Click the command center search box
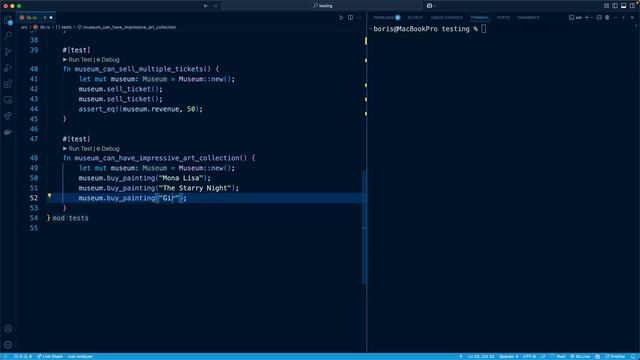640x360 pixels. [x=322, y=6]
